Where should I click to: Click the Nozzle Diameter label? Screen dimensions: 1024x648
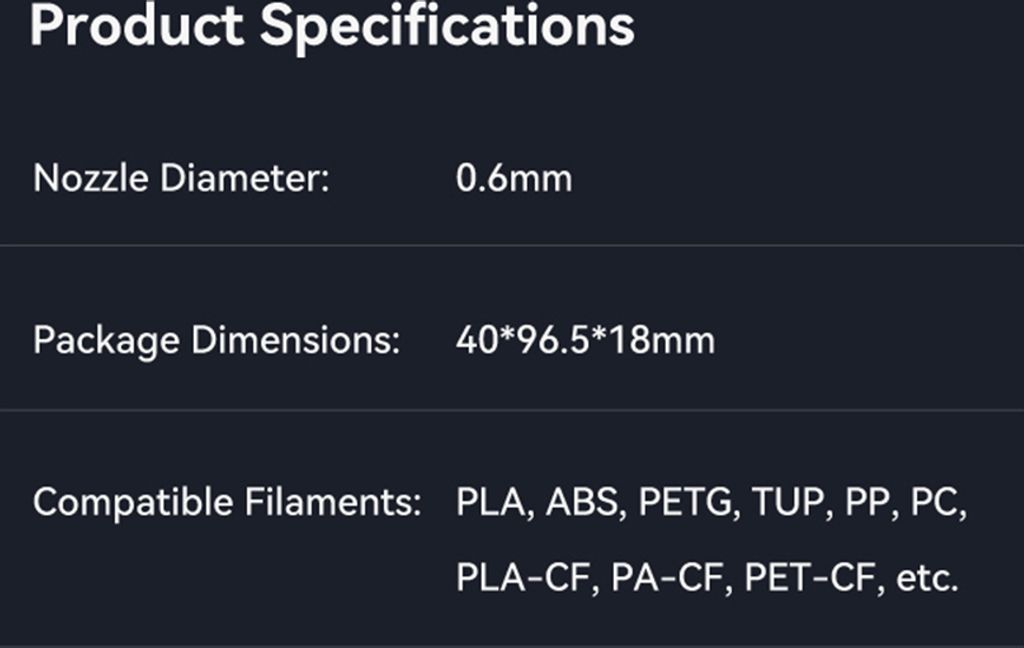coord(181,179)
